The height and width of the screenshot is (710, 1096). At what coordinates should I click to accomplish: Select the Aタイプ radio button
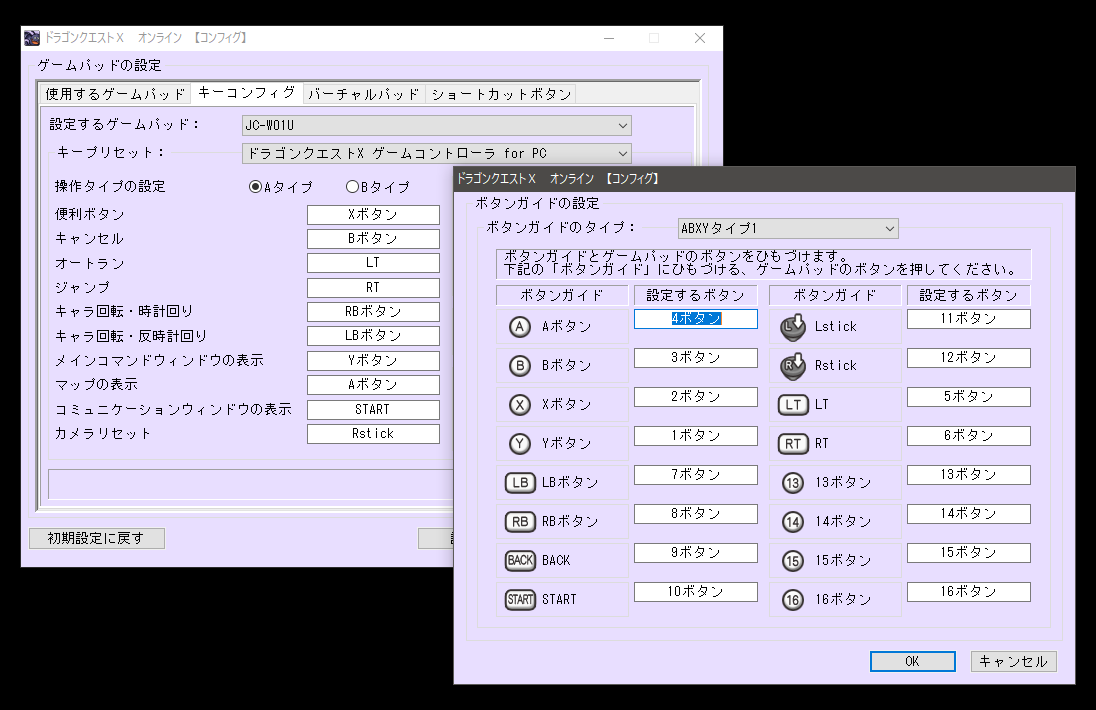pyautogui.click(x=256, y=187)
